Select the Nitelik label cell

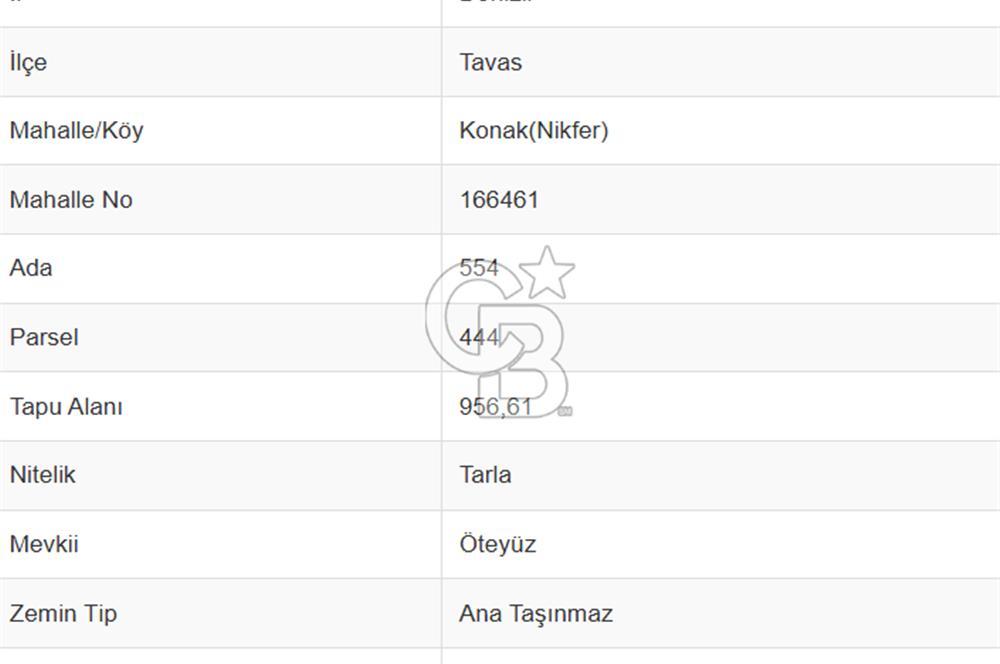click(x=221, y=475)
